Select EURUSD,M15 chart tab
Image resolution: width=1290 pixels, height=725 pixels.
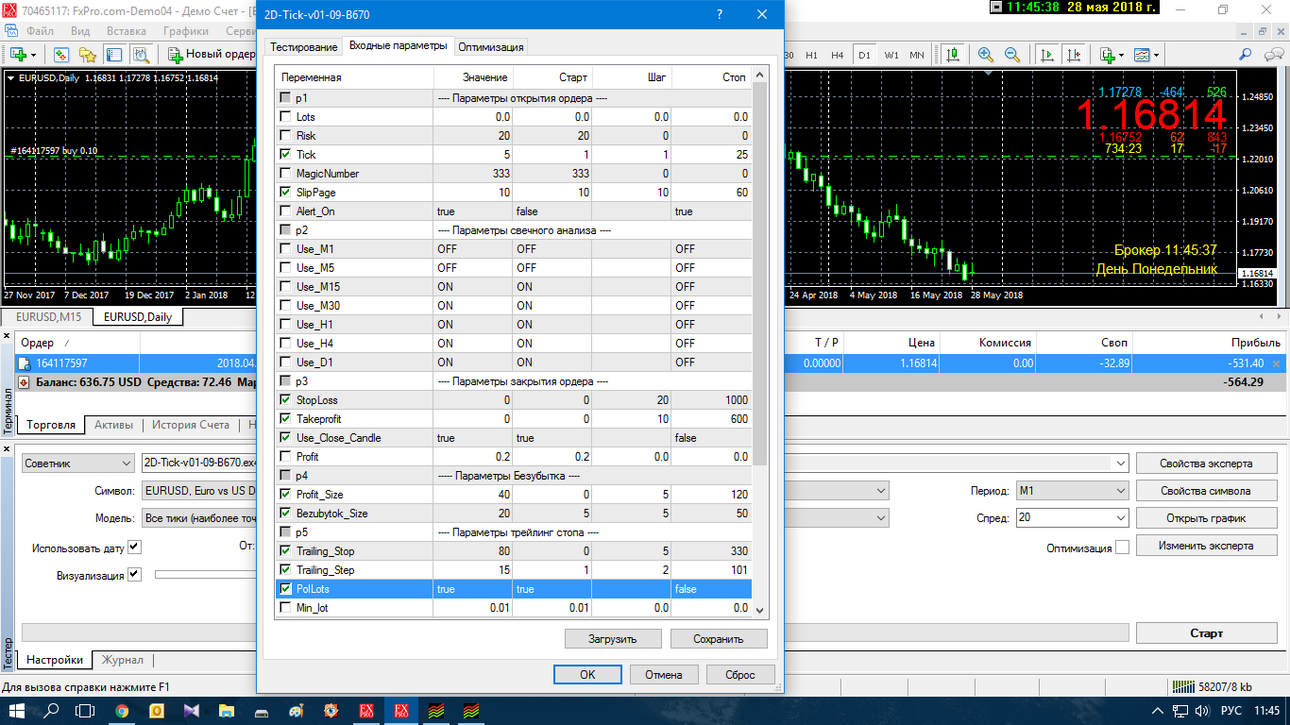pos(49,317)
